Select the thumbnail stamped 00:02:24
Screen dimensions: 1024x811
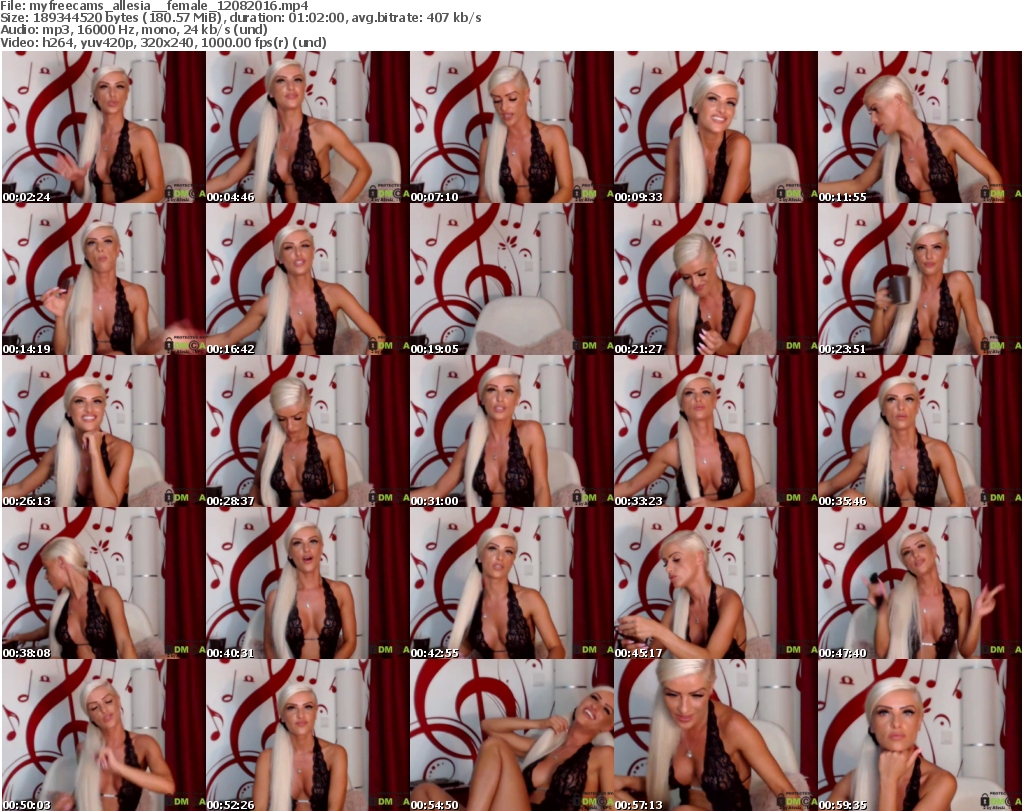tap(104, 127)
